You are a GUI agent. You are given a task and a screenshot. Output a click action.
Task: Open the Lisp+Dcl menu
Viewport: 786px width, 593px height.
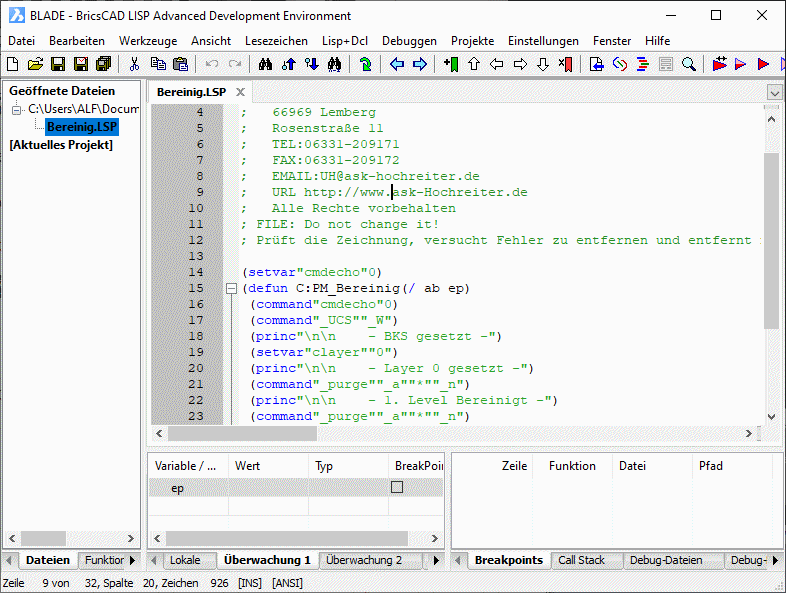(x=345, y=41)
